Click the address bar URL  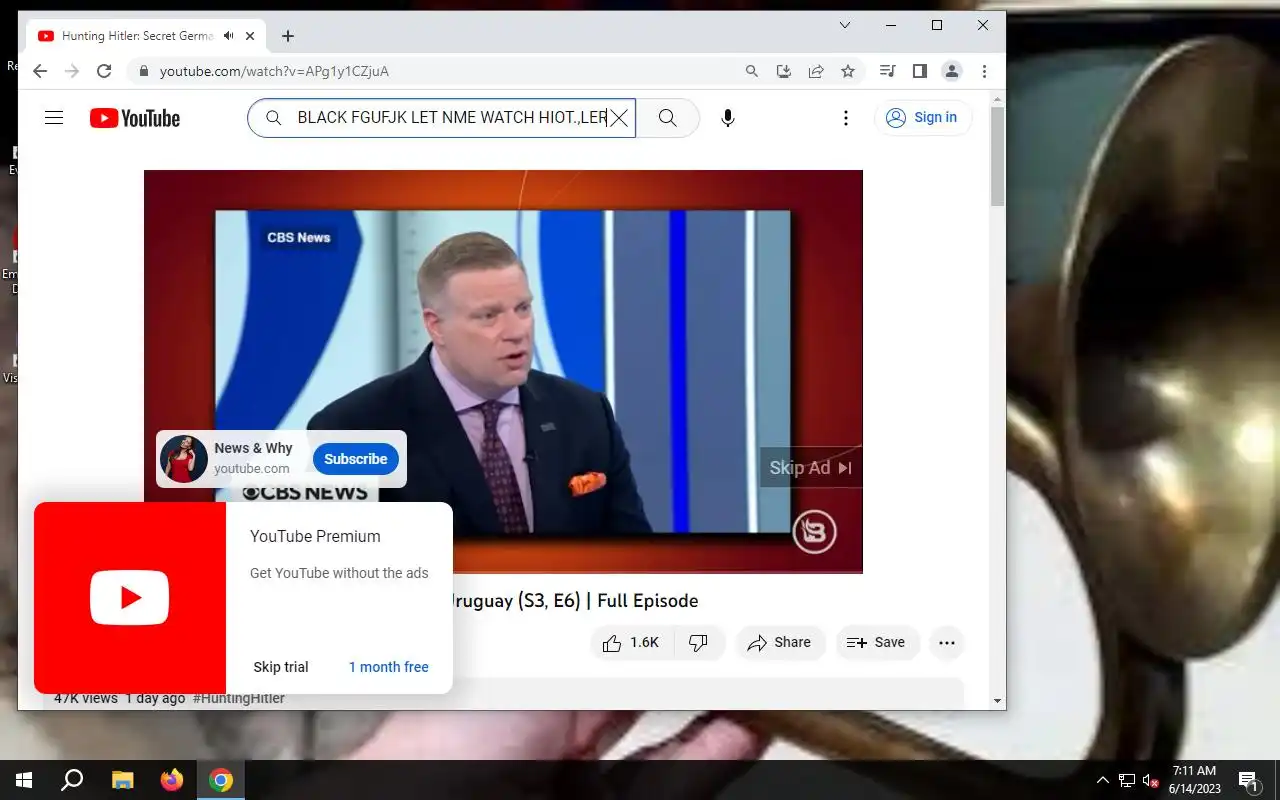pyautogui.click(x=274, y=71)
